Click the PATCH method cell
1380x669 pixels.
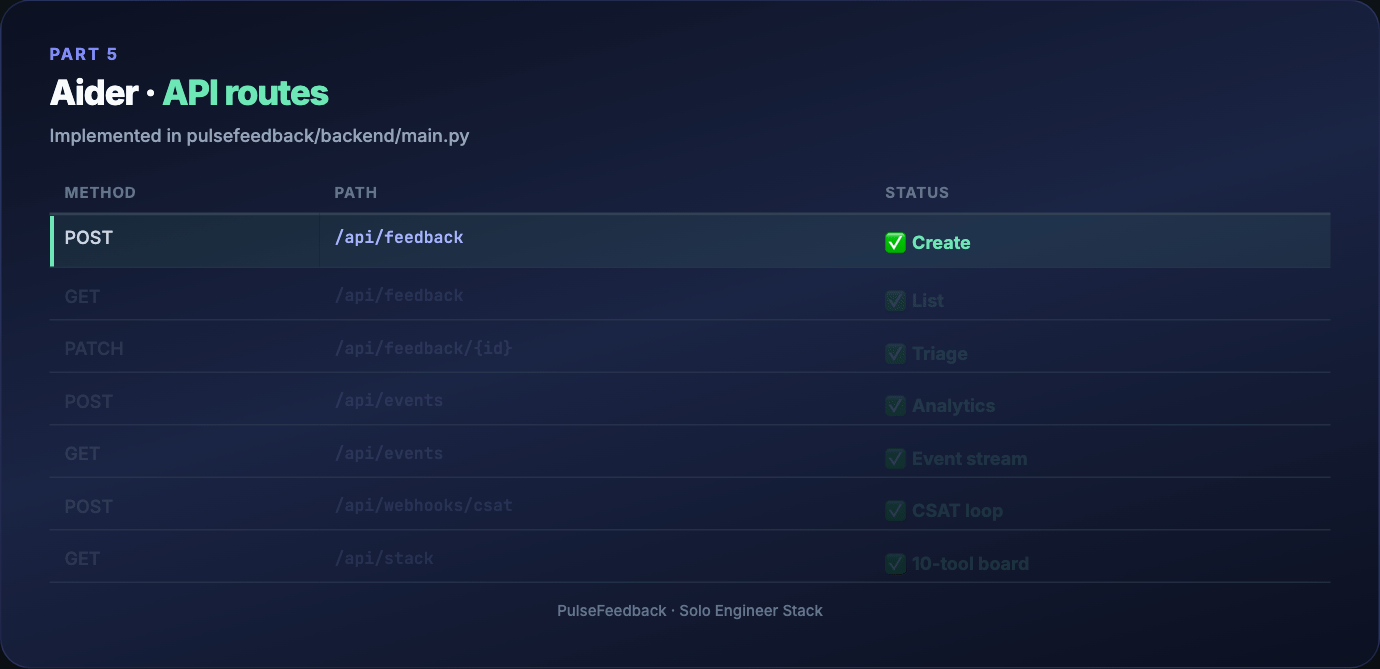pyautogui.click(x=94, y=349)
